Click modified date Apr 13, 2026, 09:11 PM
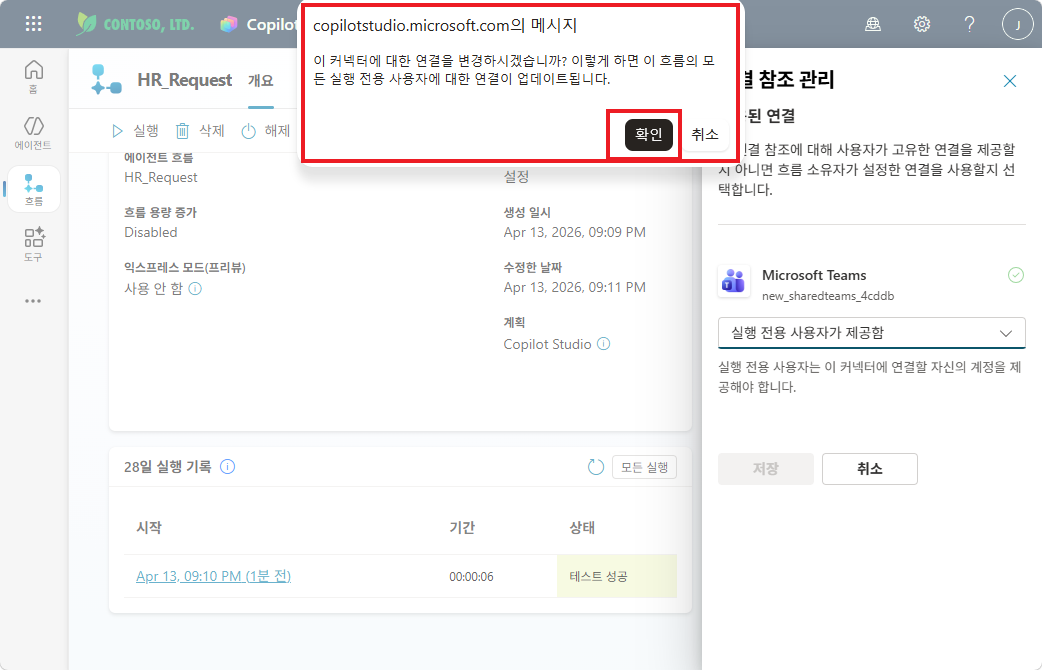This screenshot has width=1042, height=670. click(574, 288)
